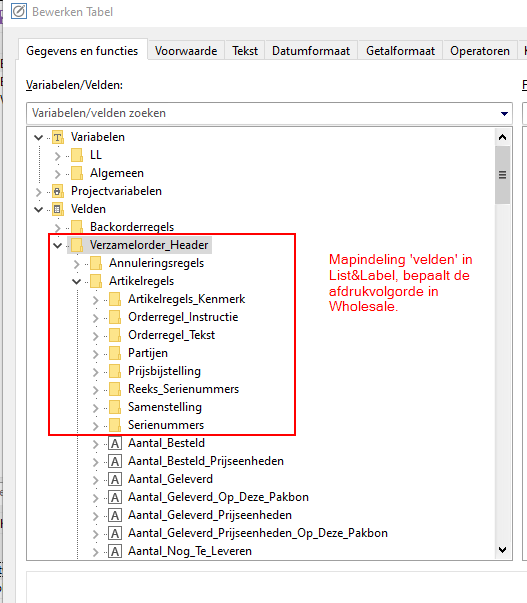
Task: Click the Verzamelorder_Header folder icon
Action: click(x=77, y=245)
